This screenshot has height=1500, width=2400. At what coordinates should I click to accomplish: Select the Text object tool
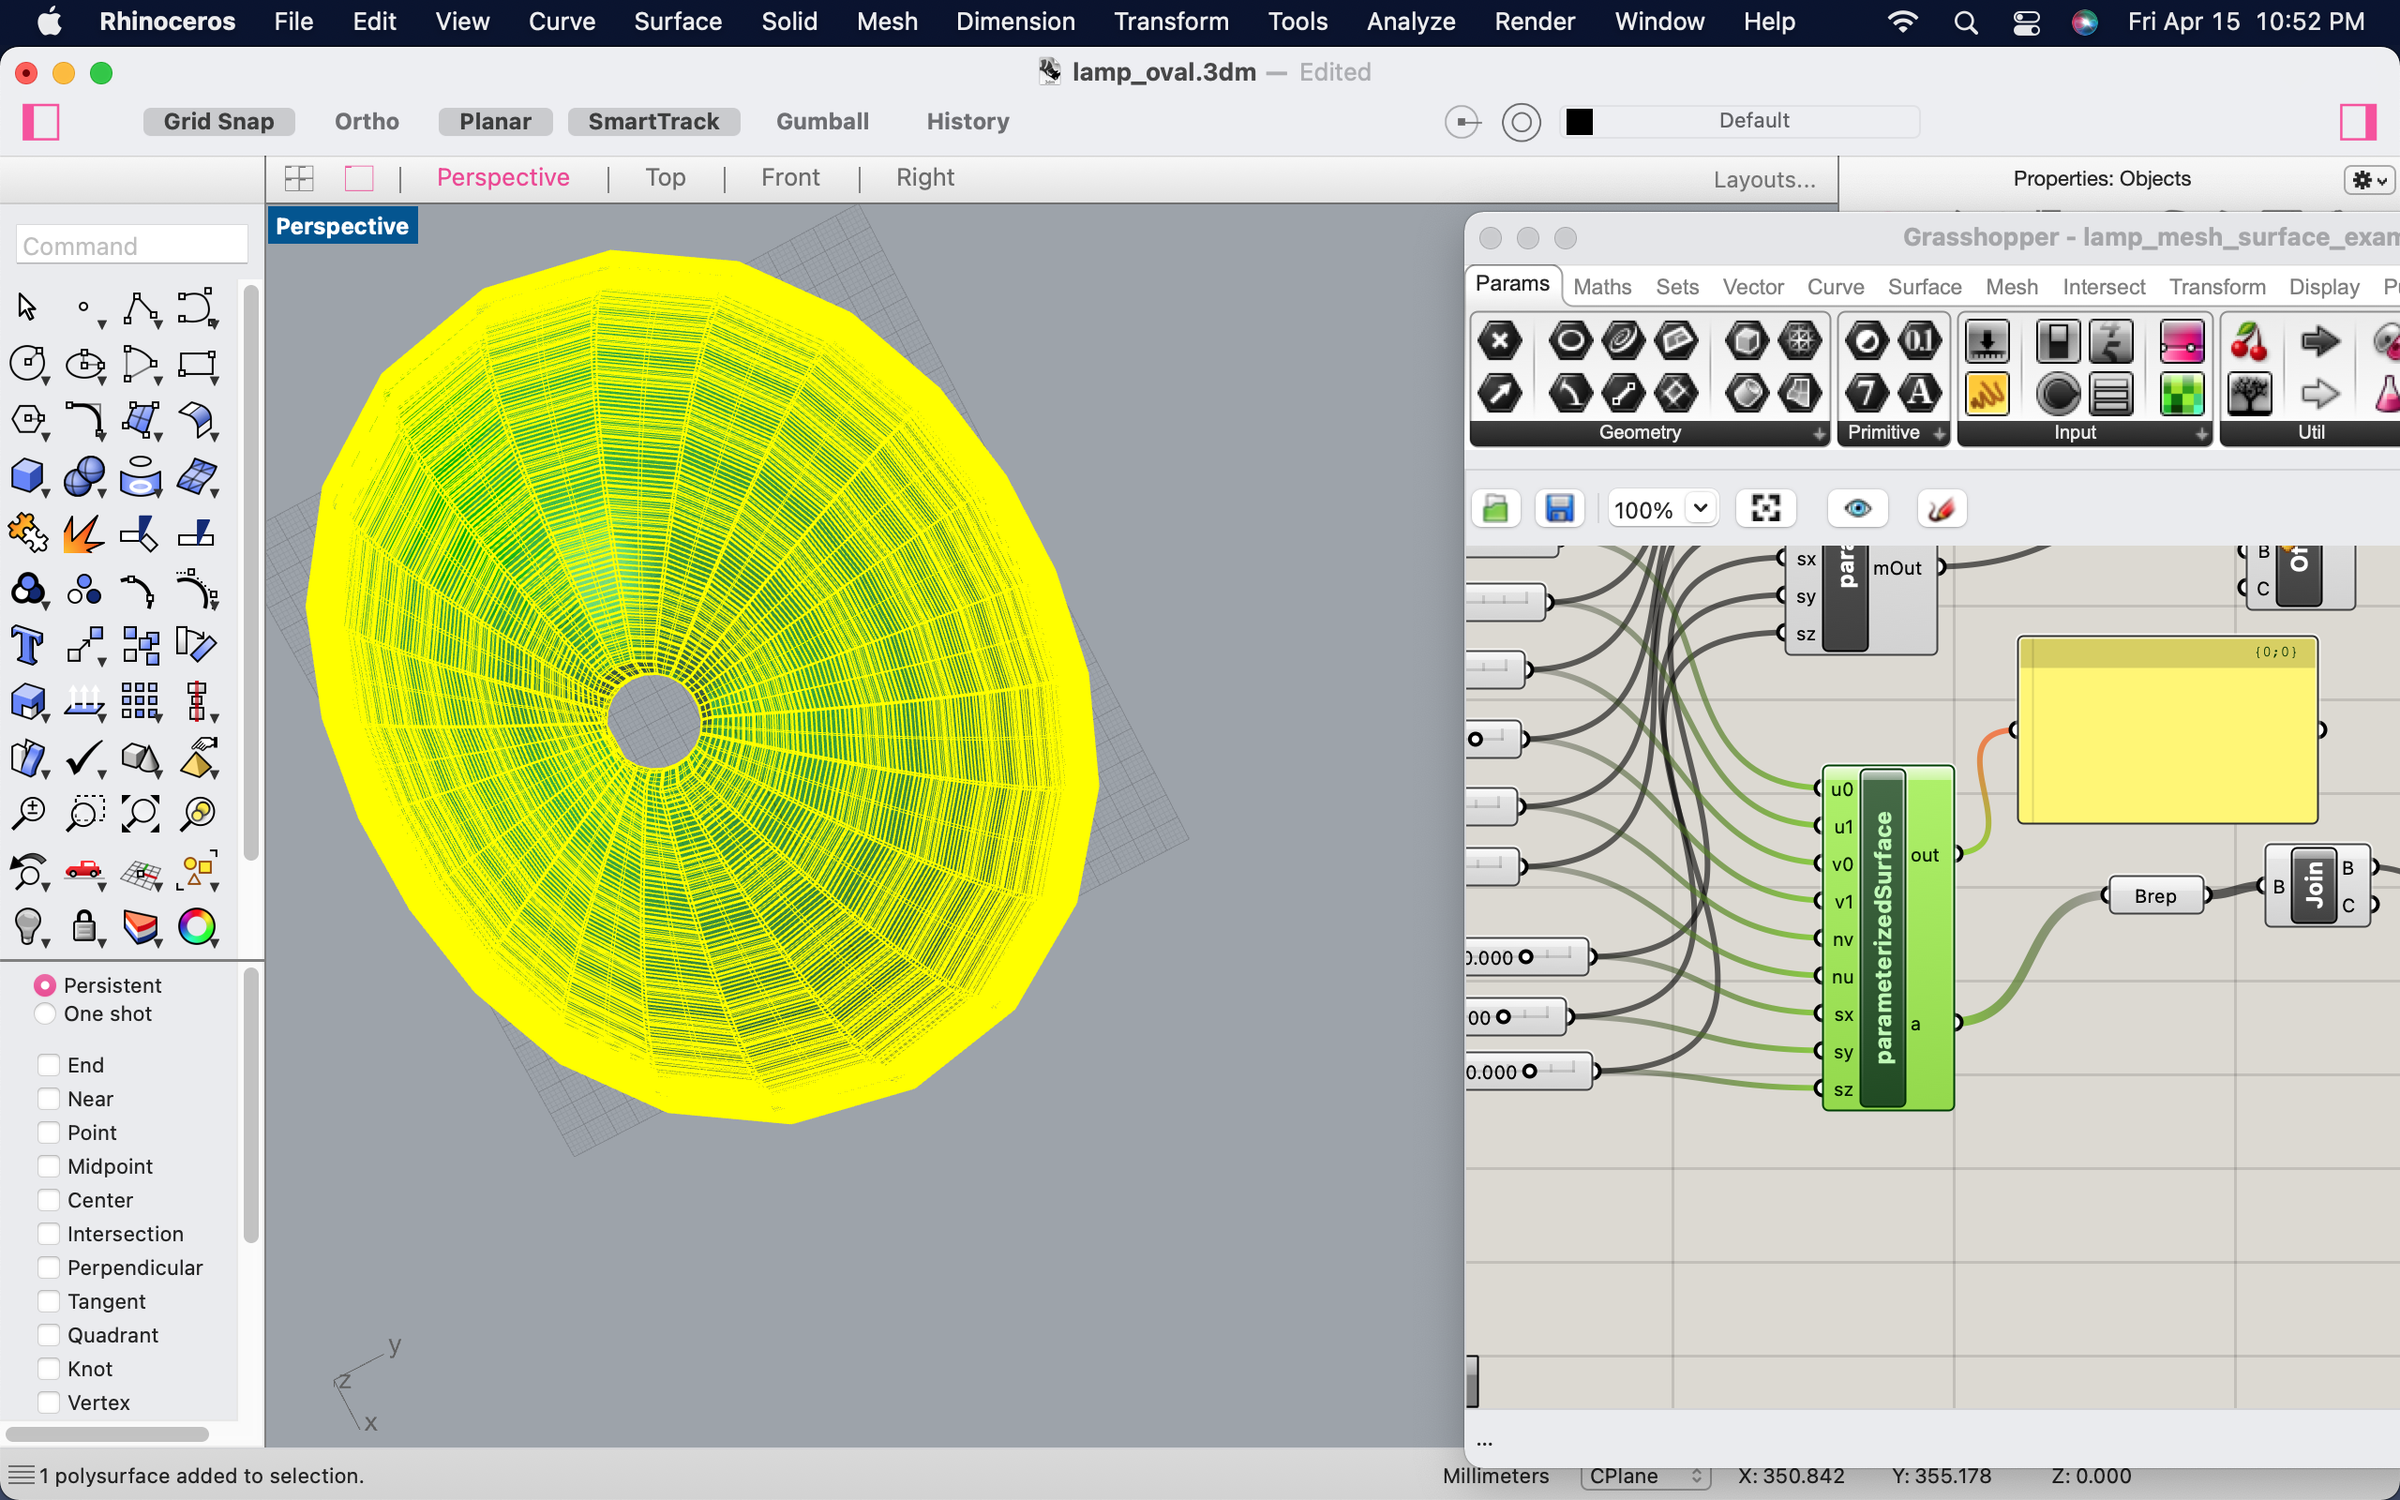coord(28,646)
